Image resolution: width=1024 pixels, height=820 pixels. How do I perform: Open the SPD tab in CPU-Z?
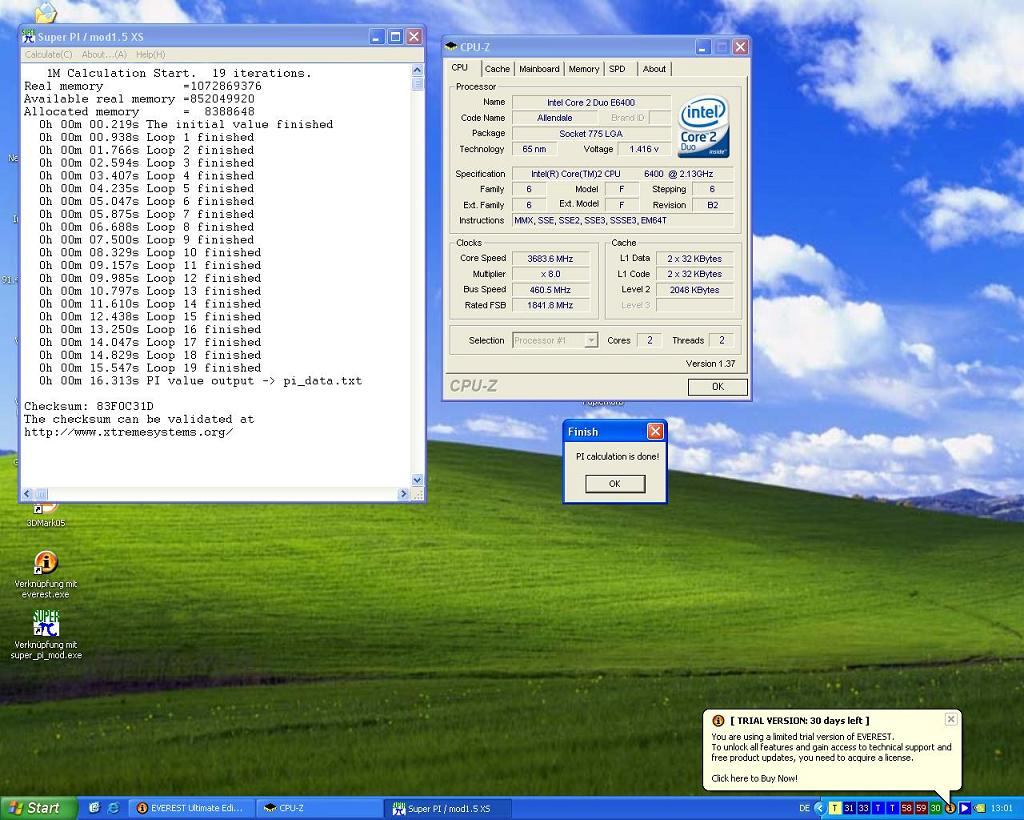pyautogui.click(x=617, y=69)
